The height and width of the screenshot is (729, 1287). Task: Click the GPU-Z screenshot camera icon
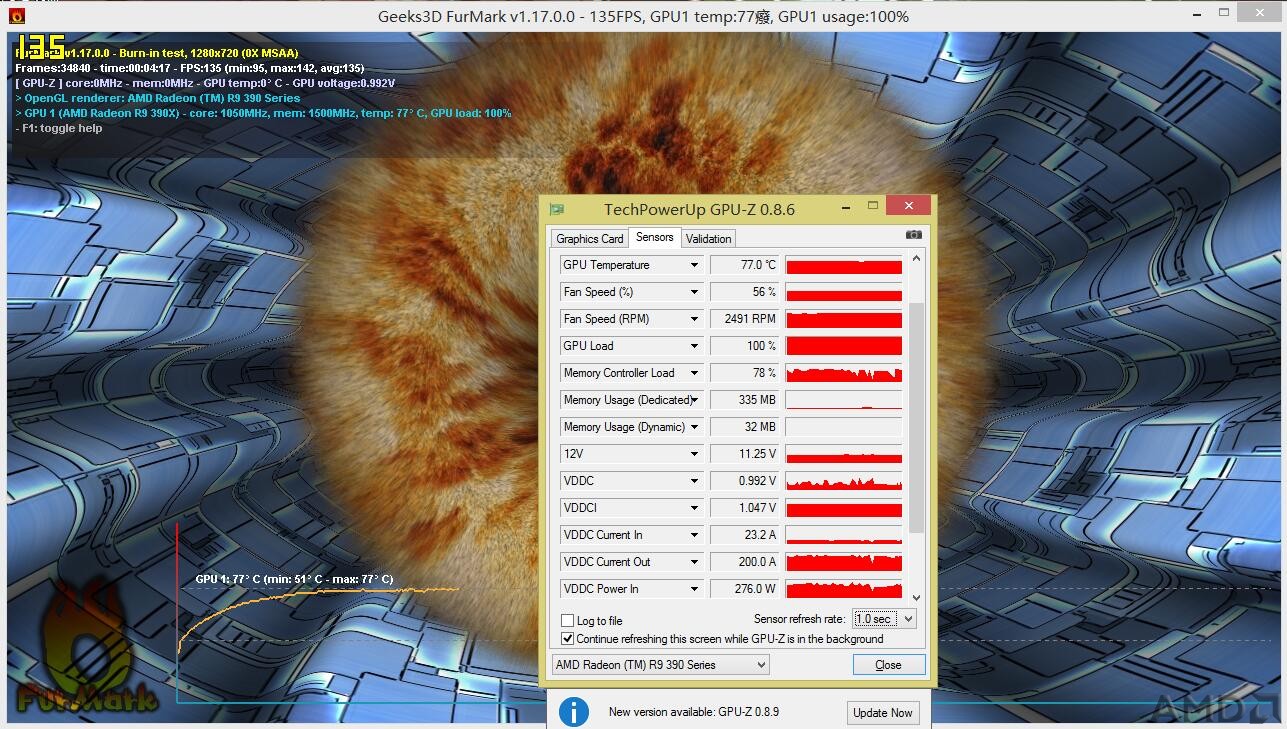click(913, 235)
